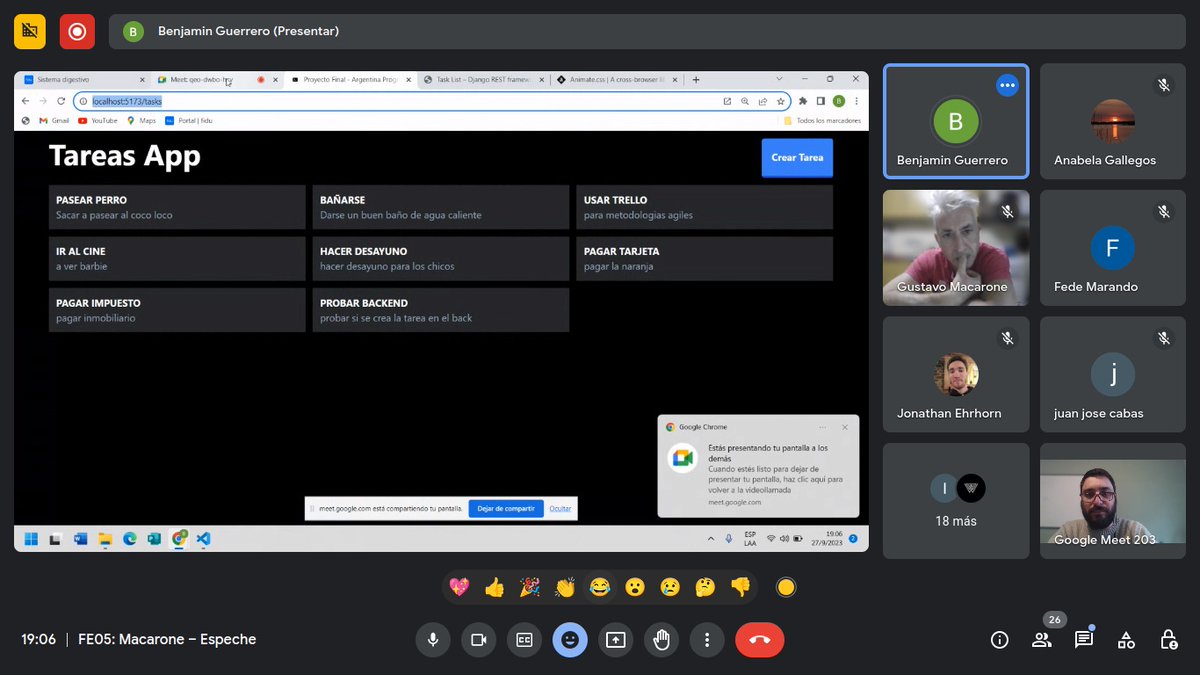Toggle the microphone

[x=433, y=640]
